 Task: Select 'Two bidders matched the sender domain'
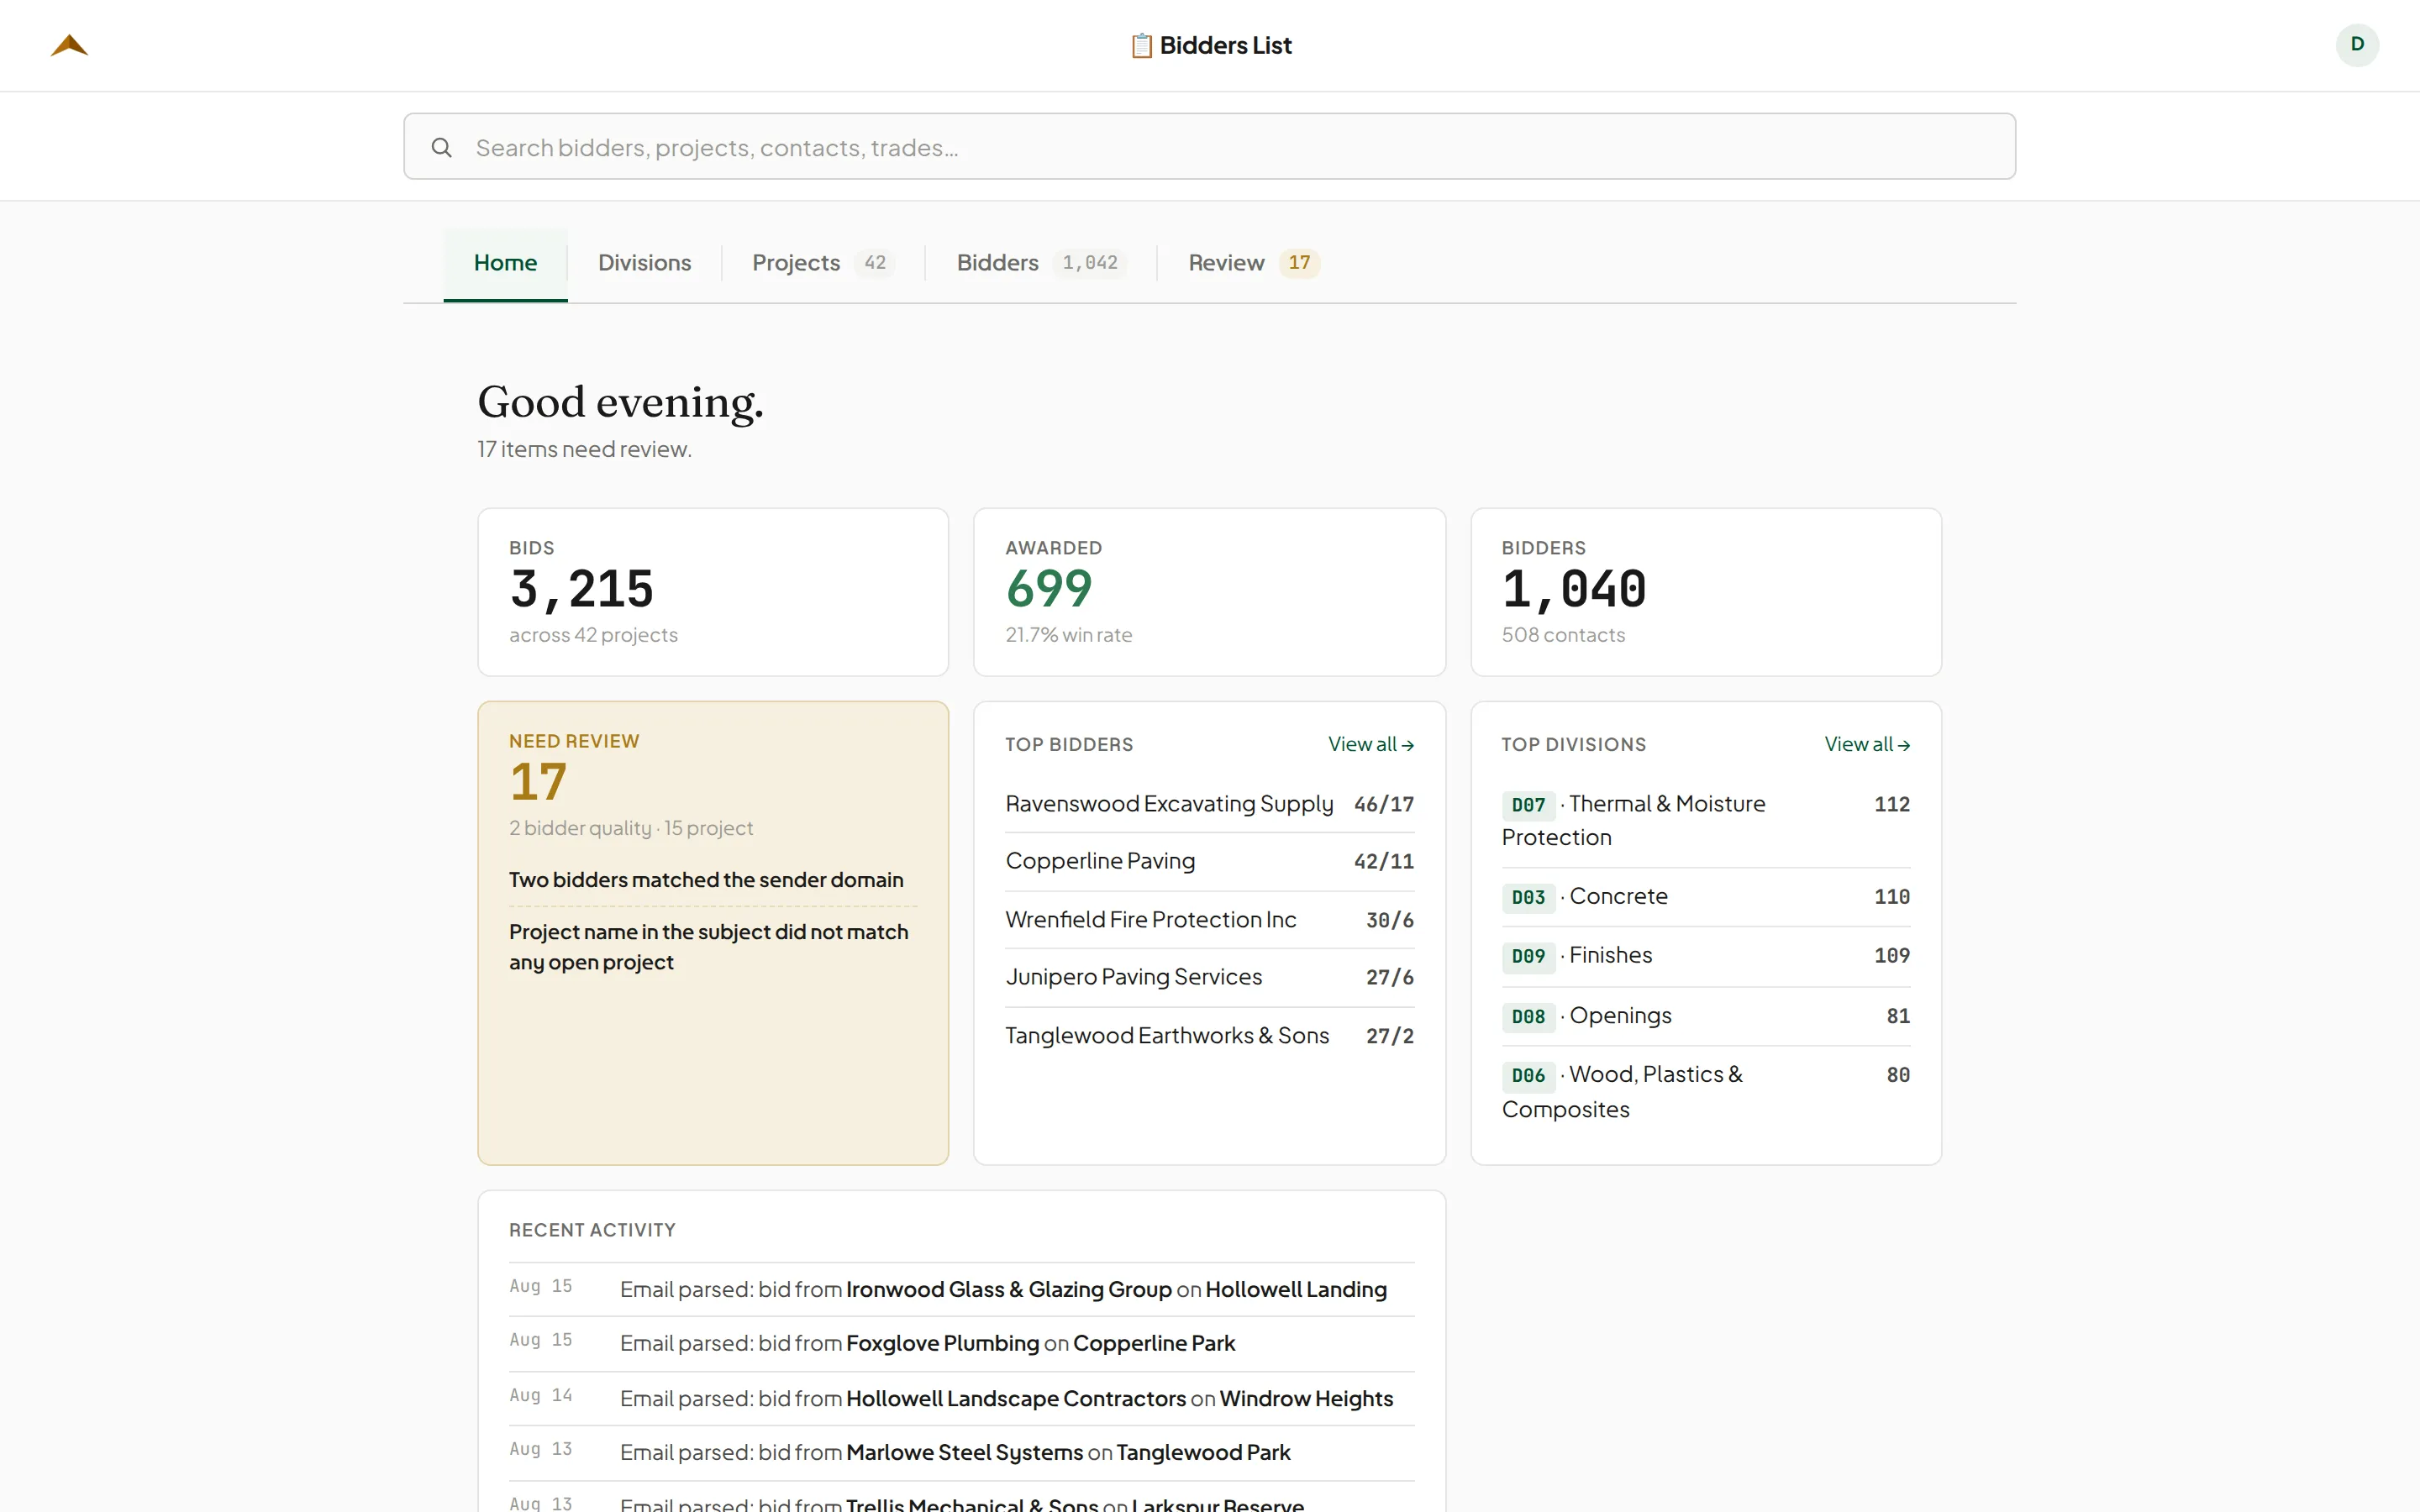click(706, 880)
